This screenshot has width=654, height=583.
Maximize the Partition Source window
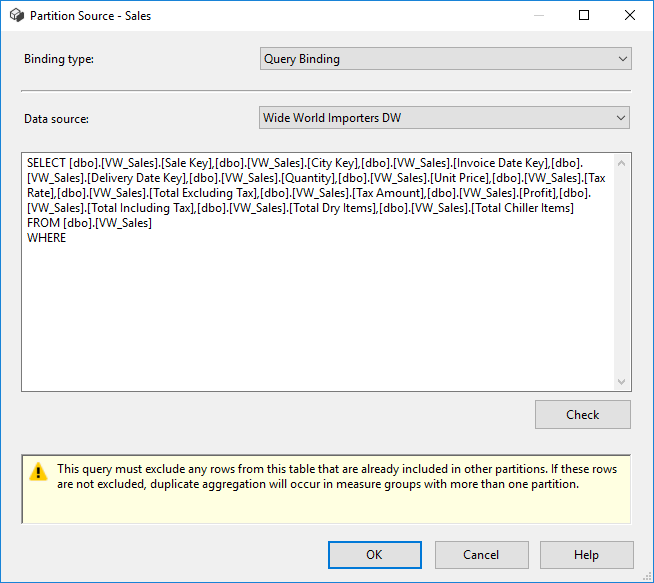tap(584, 16)
